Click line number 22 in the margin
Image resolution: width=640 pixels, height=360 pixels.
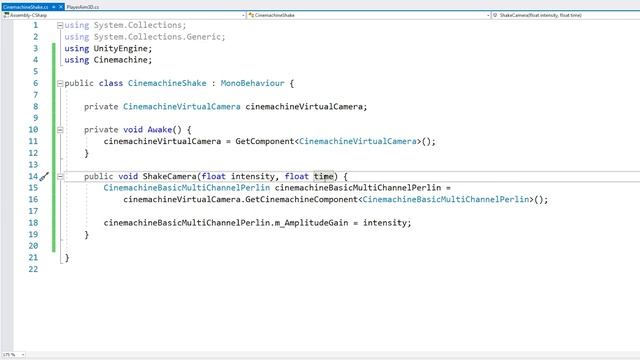point(33,269)
